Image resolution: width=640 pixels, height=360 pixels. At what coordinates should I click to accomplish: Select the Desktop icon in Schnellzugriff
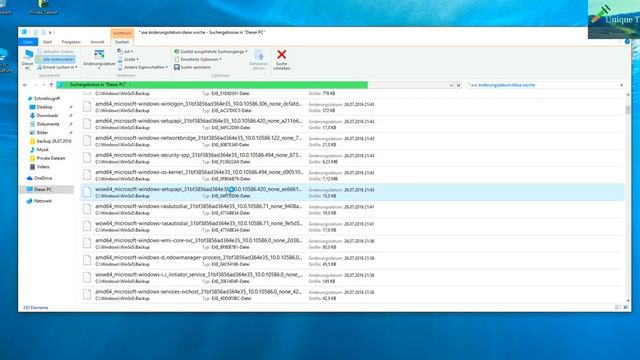point(32,107)
